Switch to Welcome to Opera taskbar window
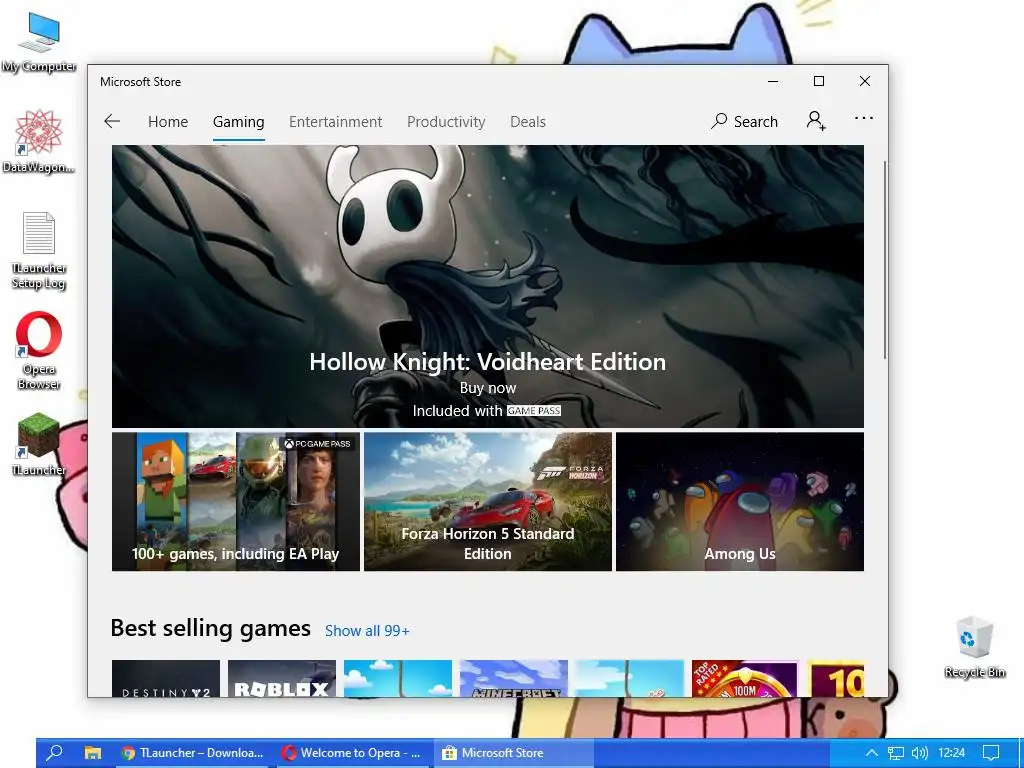The width and height of the screenshot is (1024, 768). (353, 753)
